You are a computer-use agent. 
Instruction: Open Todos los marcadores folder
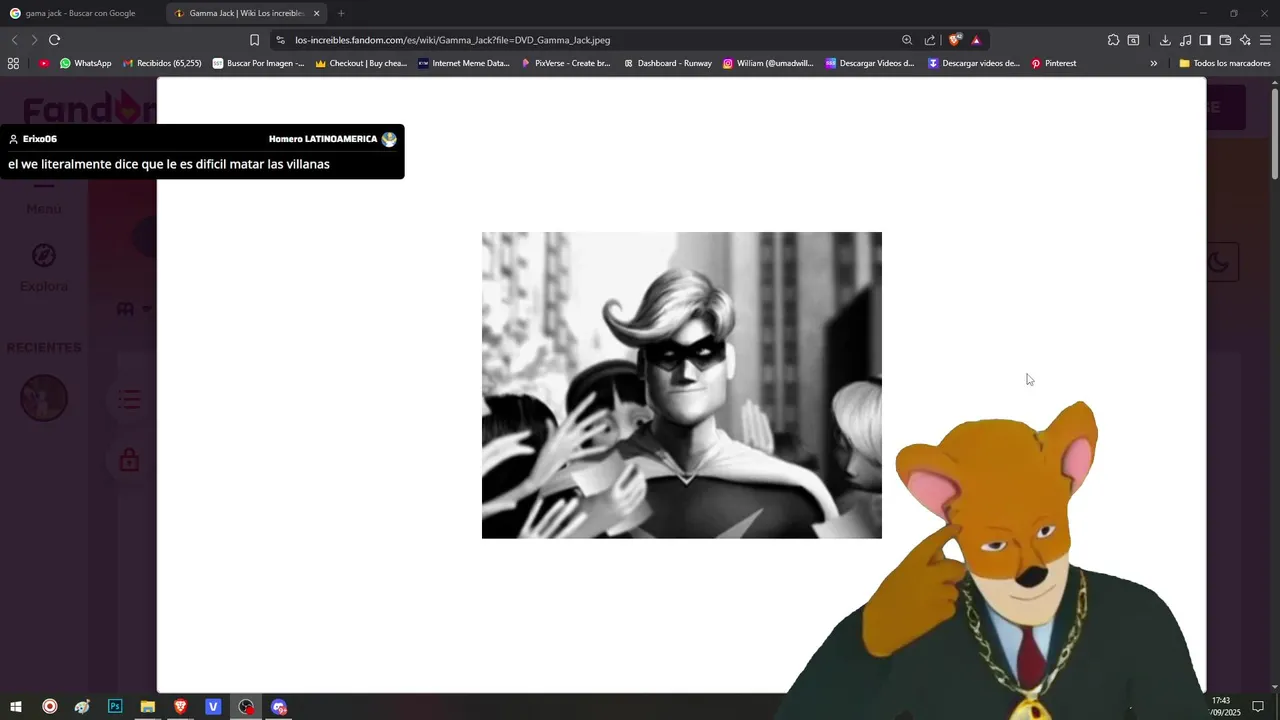click(1225, 63)
